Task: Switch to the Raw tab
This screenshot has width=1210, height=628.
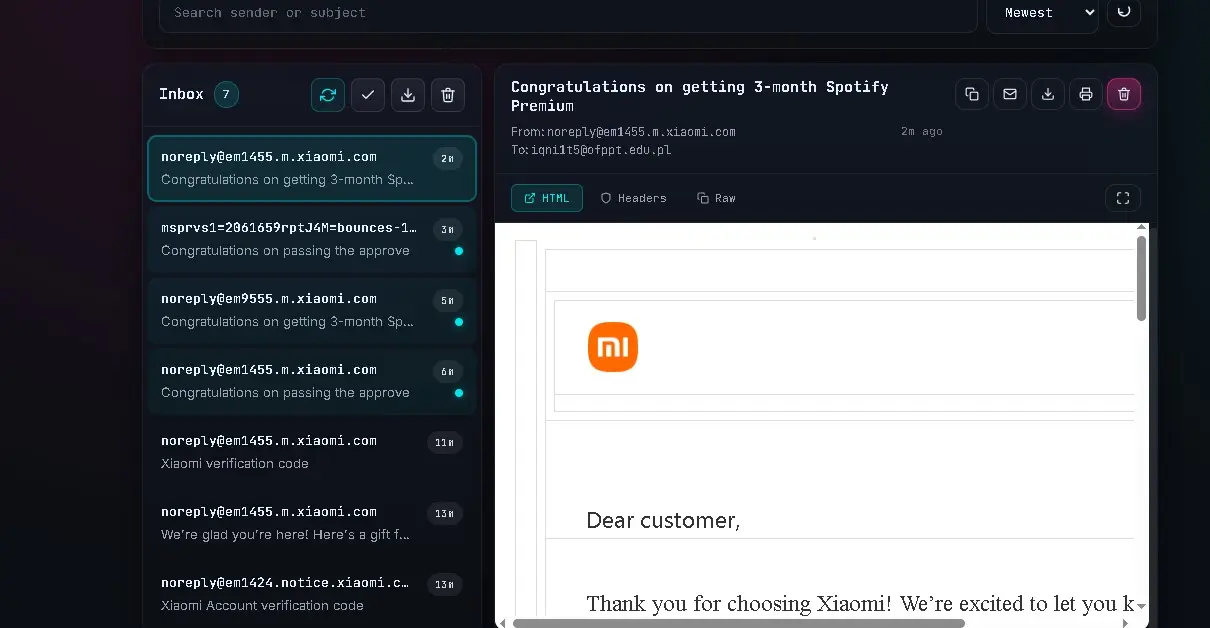Action: coord(716,198)
